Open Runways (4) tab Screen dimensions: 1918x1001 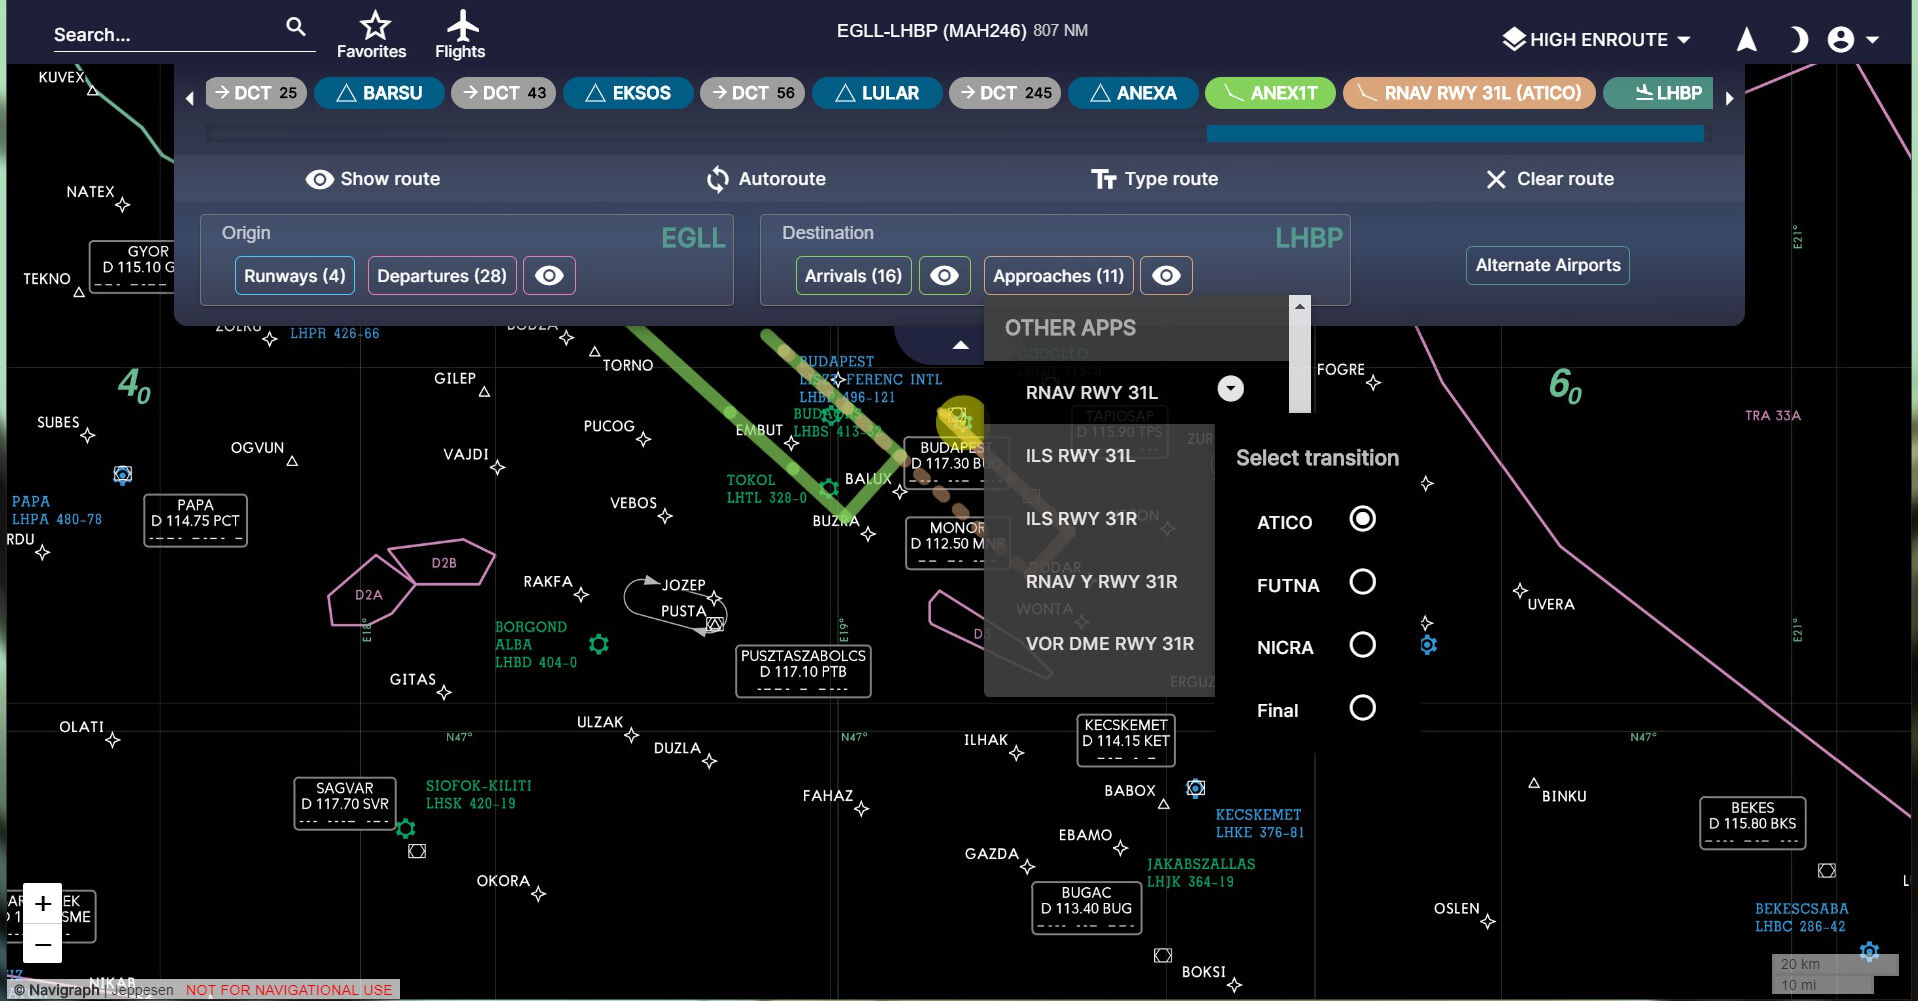pyautogui.click(x=294, y=276)
